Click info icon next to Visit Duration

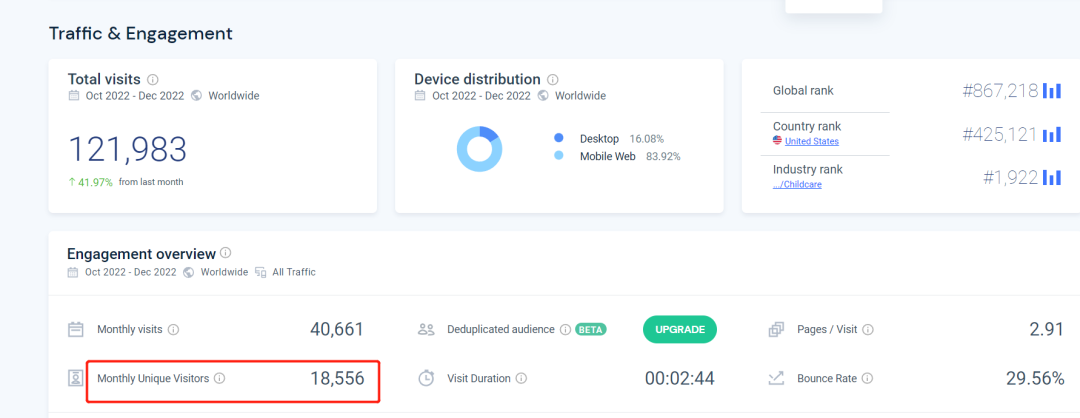(521, 378)
